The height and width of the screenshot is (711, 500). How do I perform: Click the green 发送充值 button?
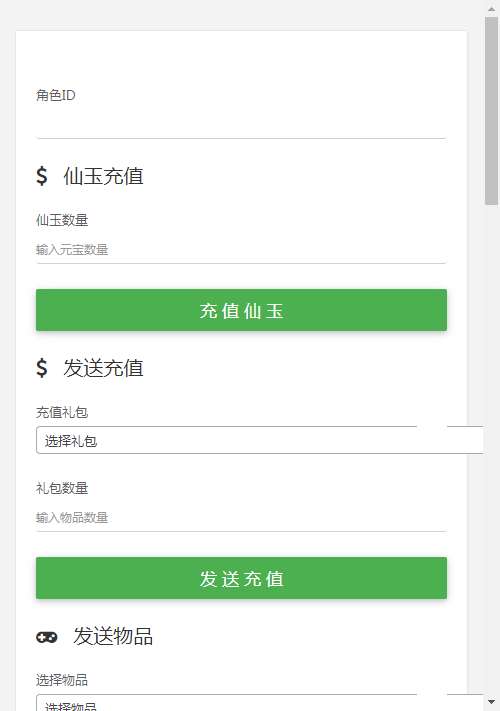(241, 578)
